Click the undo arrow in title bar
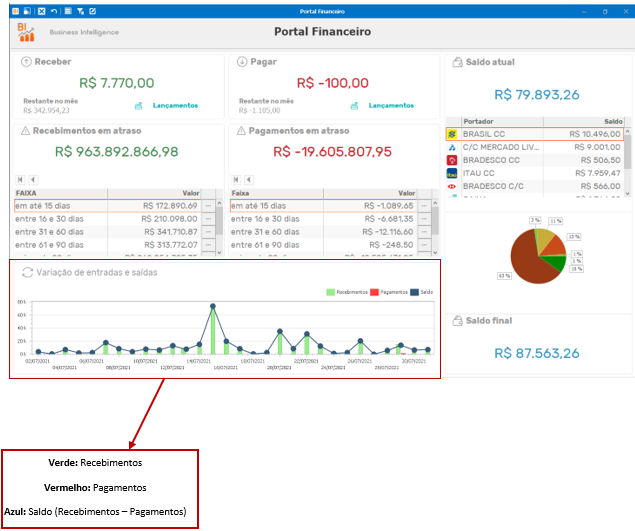Viewport: 635px width, 531px height. click(x=54, y=11)
